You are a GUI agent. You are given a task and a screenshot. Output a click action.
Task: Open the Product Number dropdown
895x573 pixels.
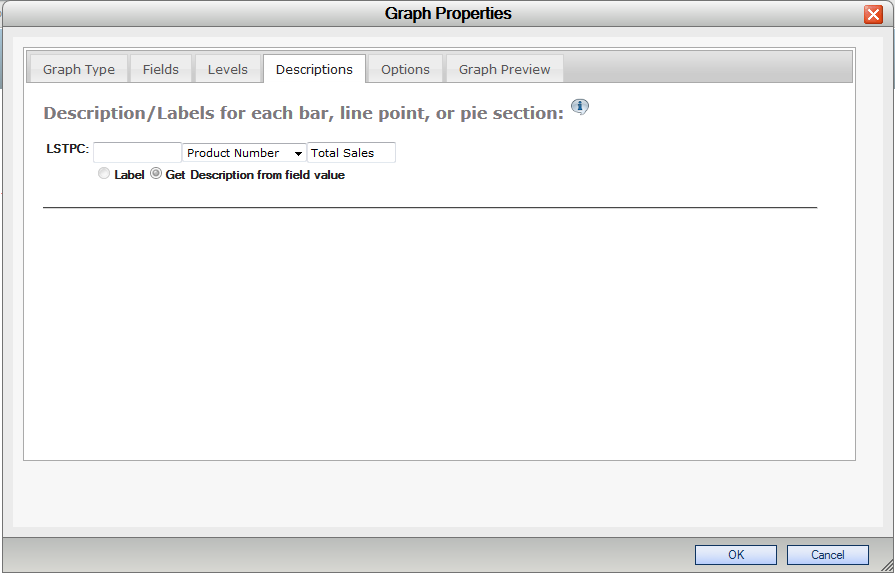coord(244,153)
